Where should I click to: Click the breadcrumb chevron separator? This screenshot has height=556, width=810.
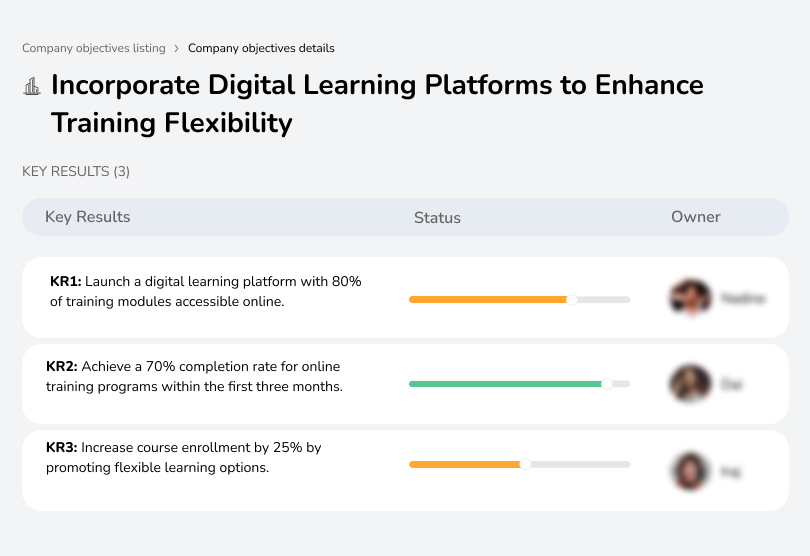(176, 48)
